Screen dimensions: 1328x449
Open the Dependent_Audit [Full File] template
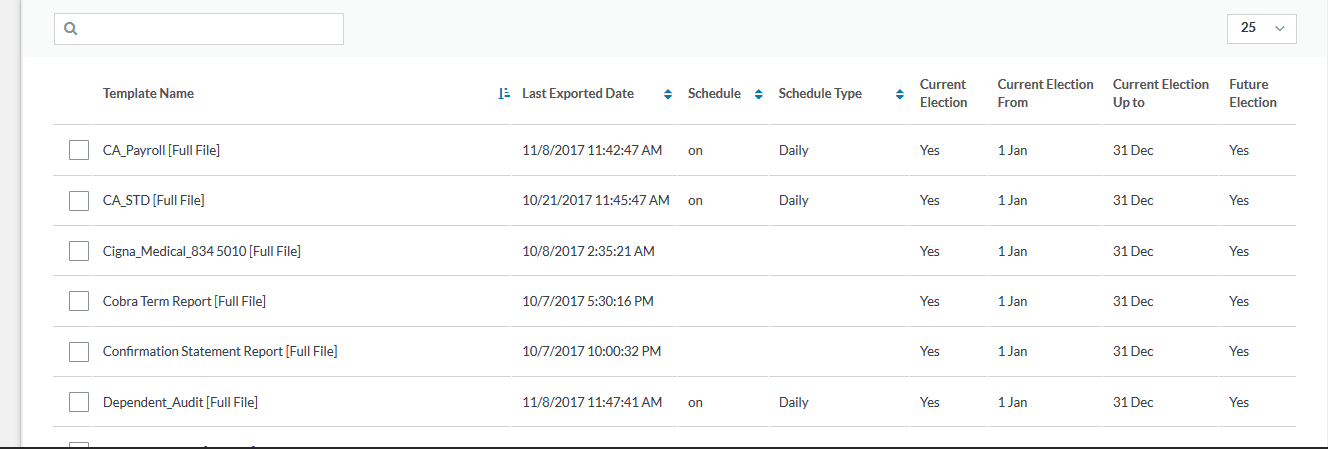pyautogui.click(x=180, y=402)
